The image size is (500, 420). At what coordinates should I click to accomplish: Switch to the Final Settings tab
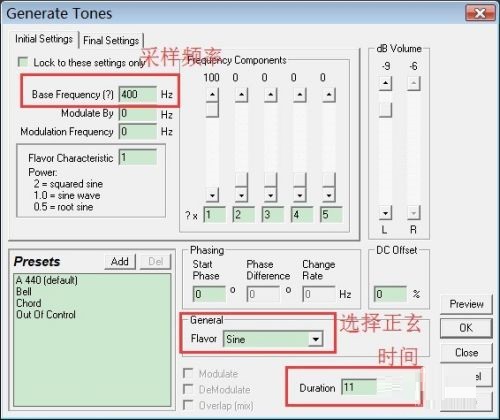[111, 41]
